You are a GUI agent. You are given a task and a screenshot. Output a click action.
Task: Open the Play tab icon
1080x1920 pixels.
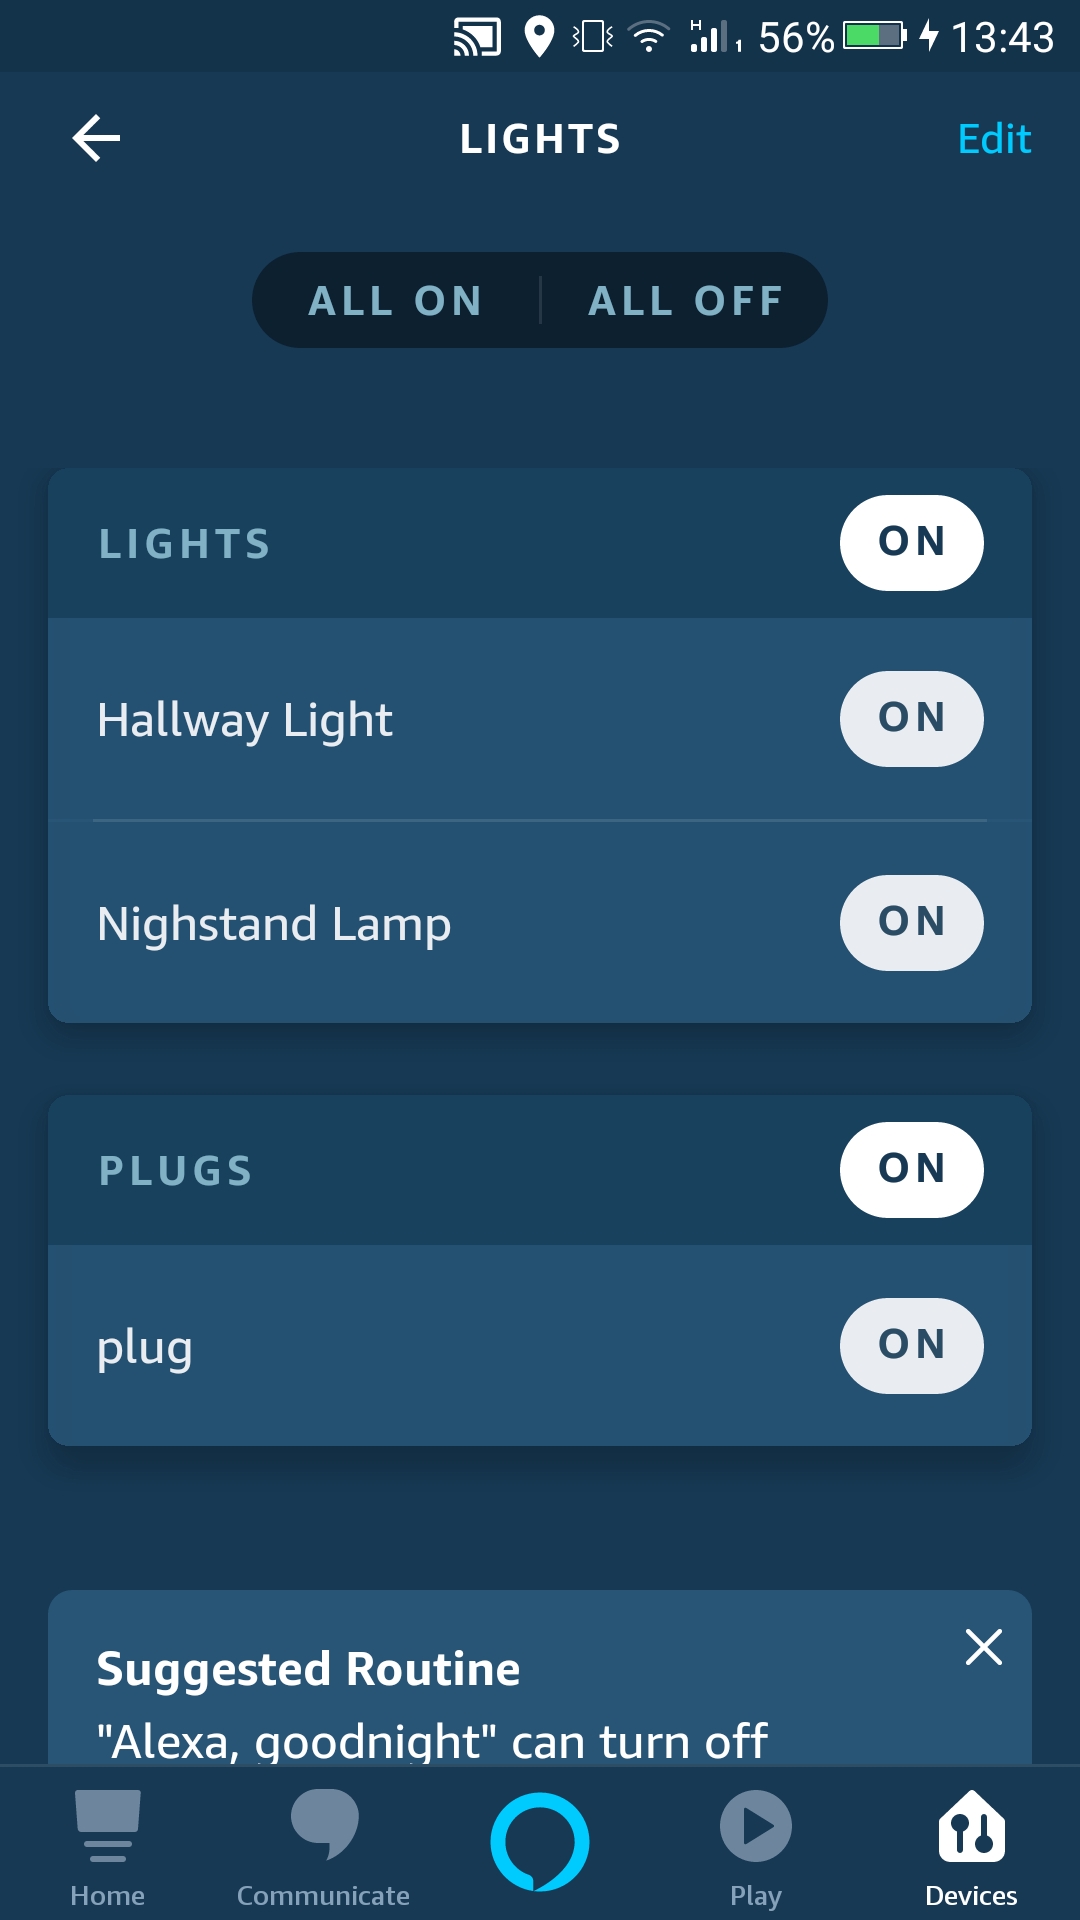coord(756,1826)
